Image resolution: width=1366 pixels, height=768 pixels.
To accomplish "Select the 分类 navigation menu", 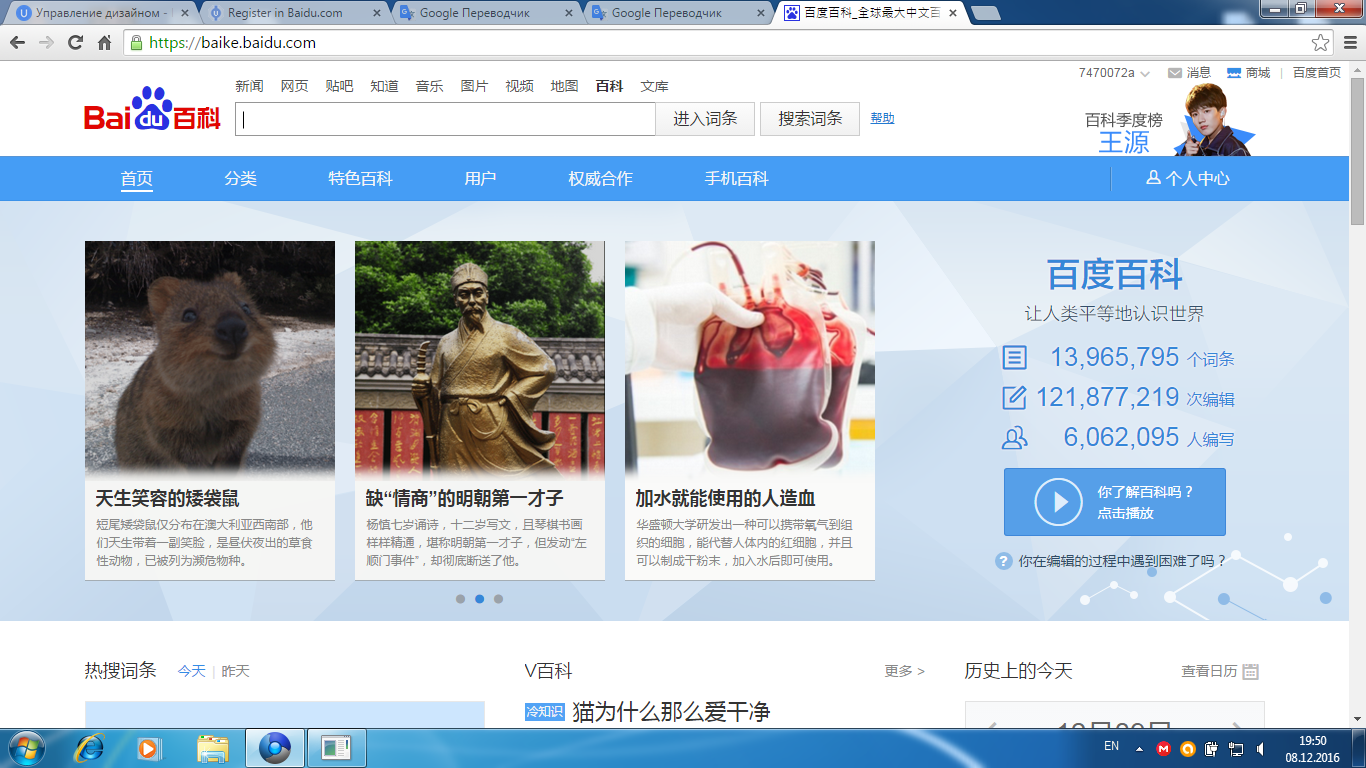I will click(x=241, y=178).
